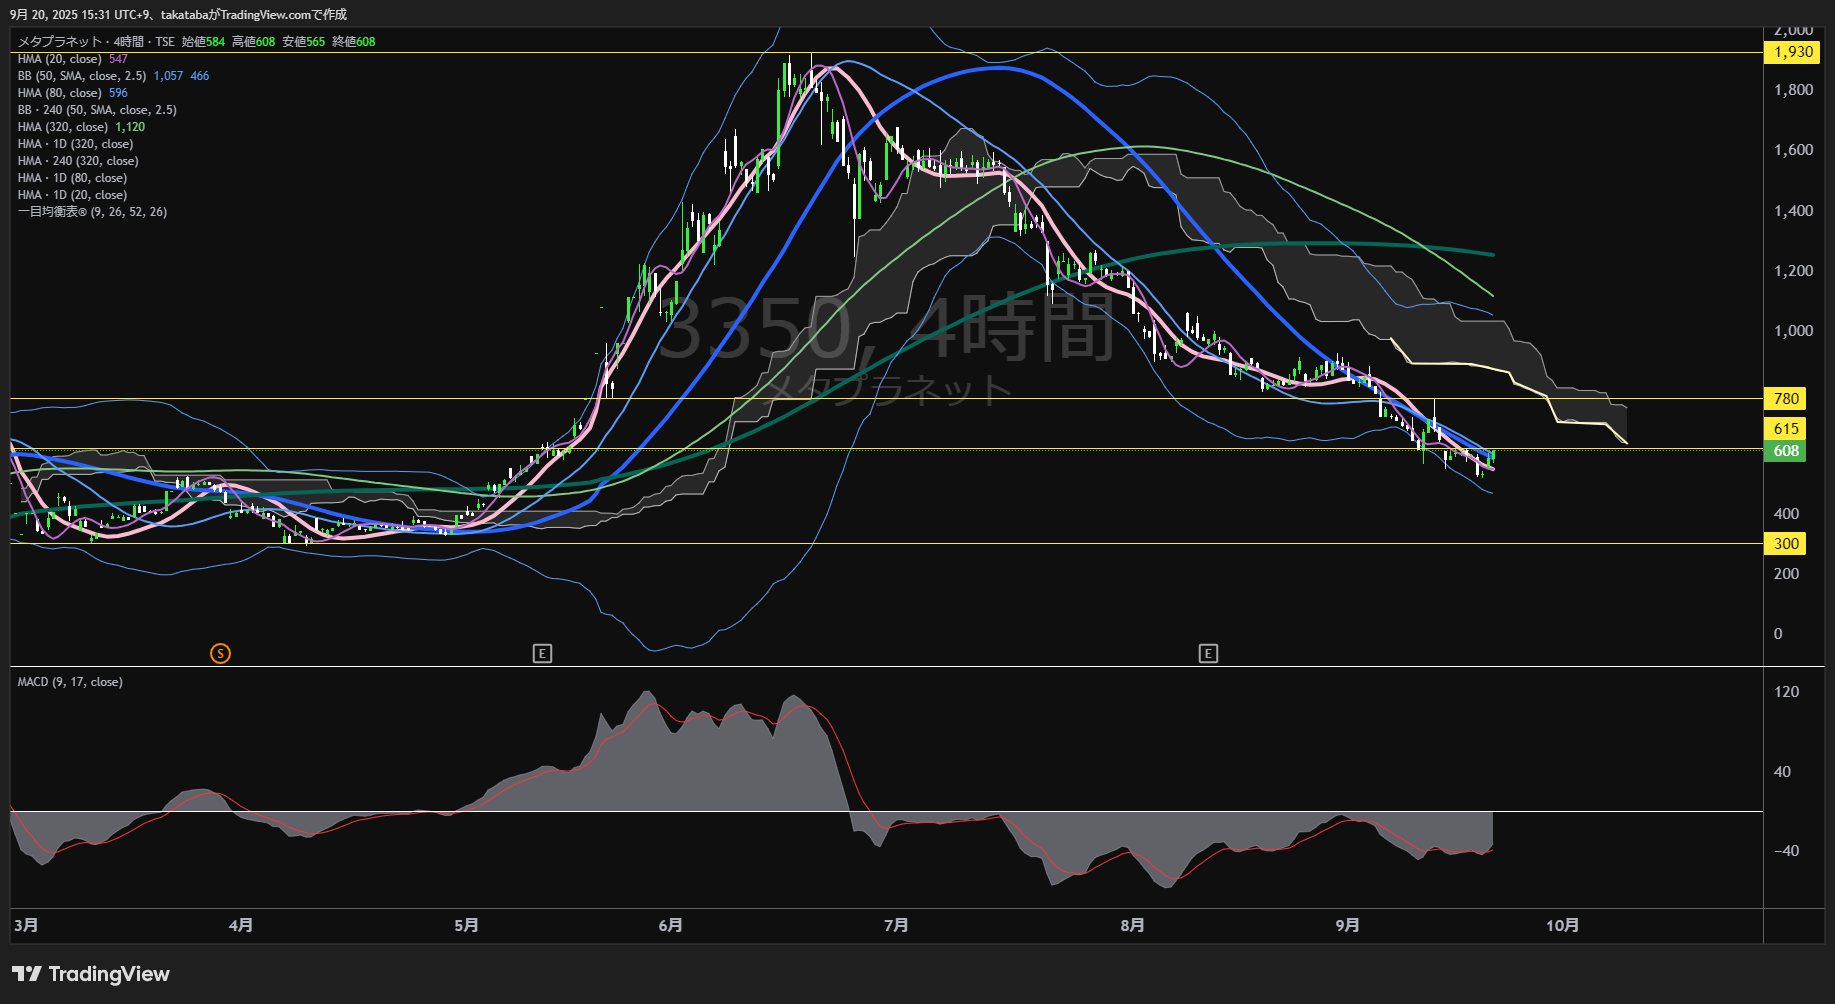Select the 1,930 price line label
Viewport: 1835px width, 1004px height.
click(1792, 52)
